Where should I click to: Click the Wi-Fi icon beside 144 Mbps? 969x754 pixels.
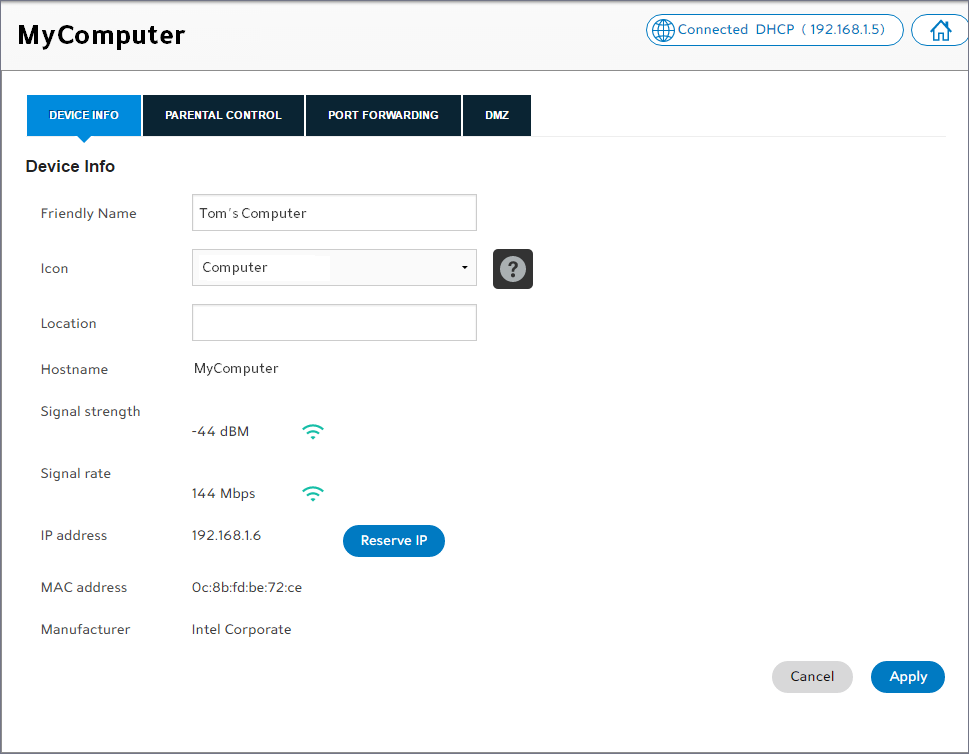(x=313, y=494)
